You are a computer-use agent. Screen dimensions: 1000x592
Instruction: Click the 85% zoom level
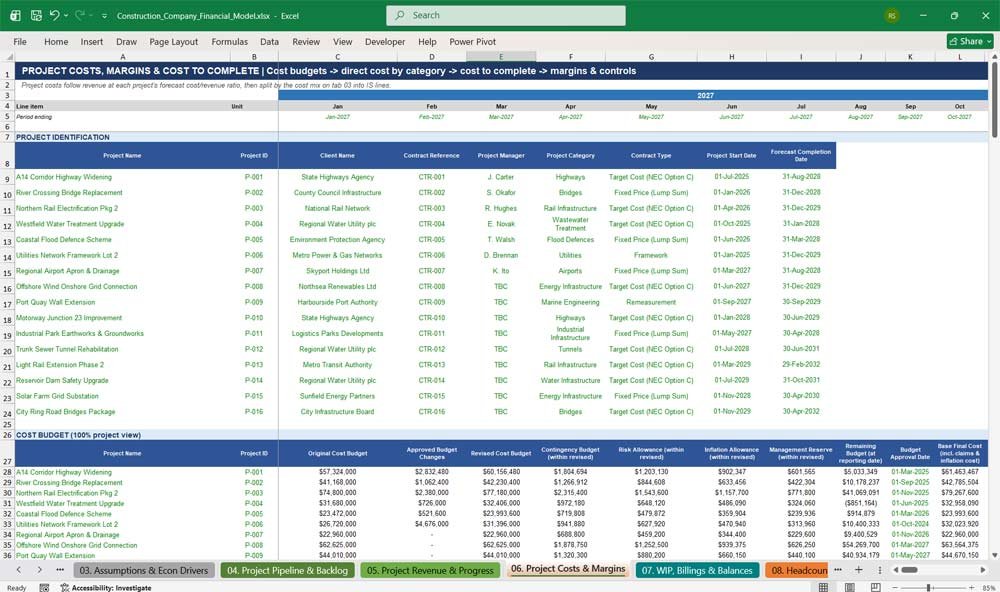(989, 588)
